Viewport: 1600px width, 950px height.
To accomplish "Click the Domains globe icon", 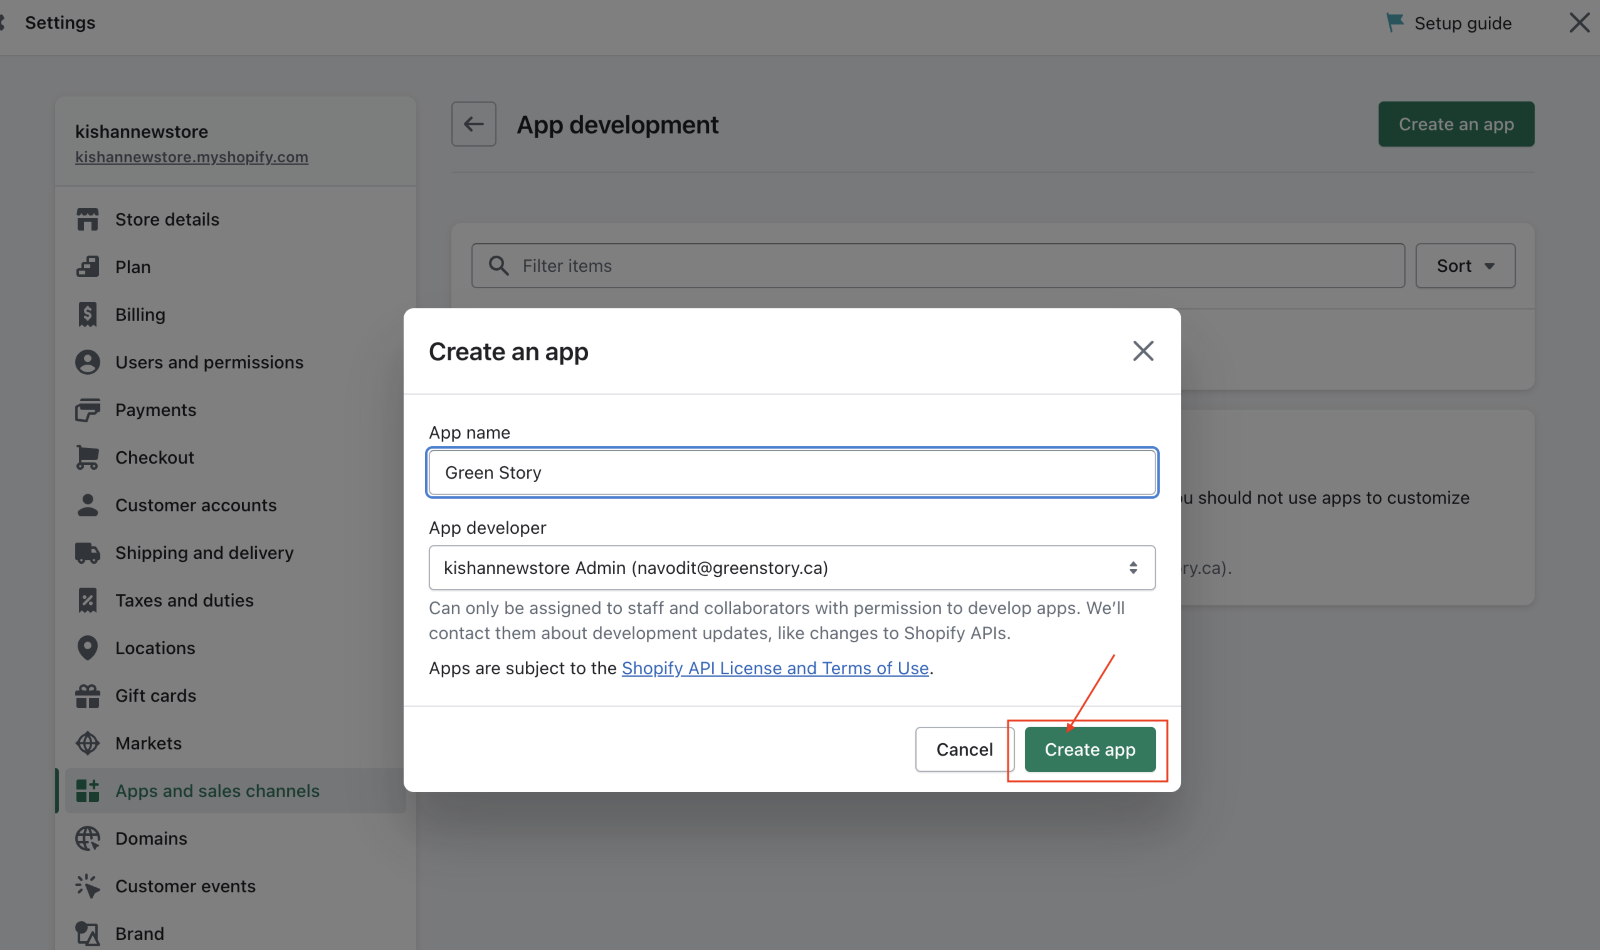I will (x=88, y=838).
